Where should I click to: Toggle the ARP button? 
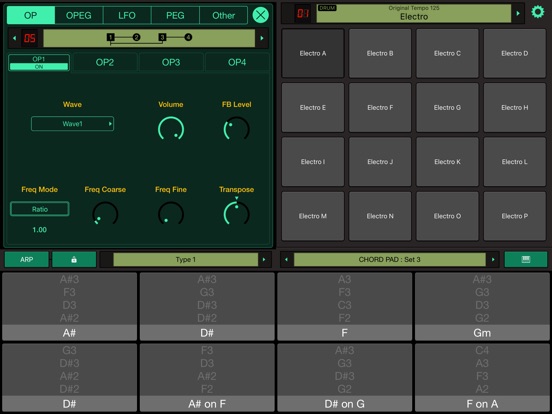(26, 259)
